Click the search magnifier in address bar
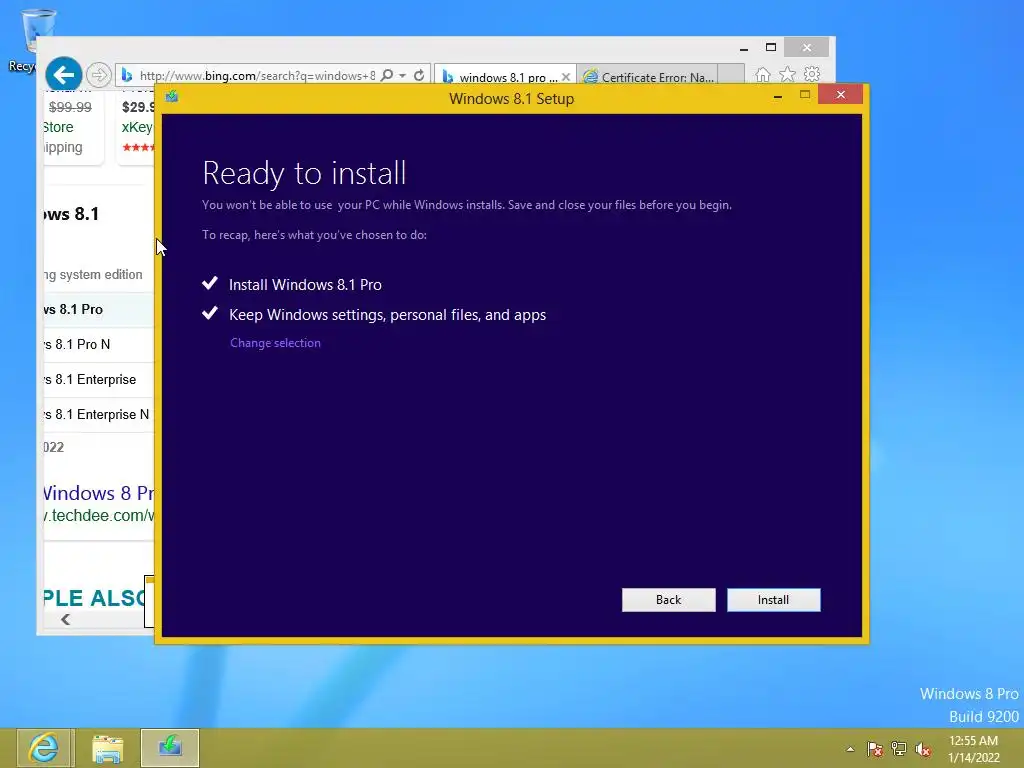The height and width of the screenshot is (768, 1024). (387, 75)
